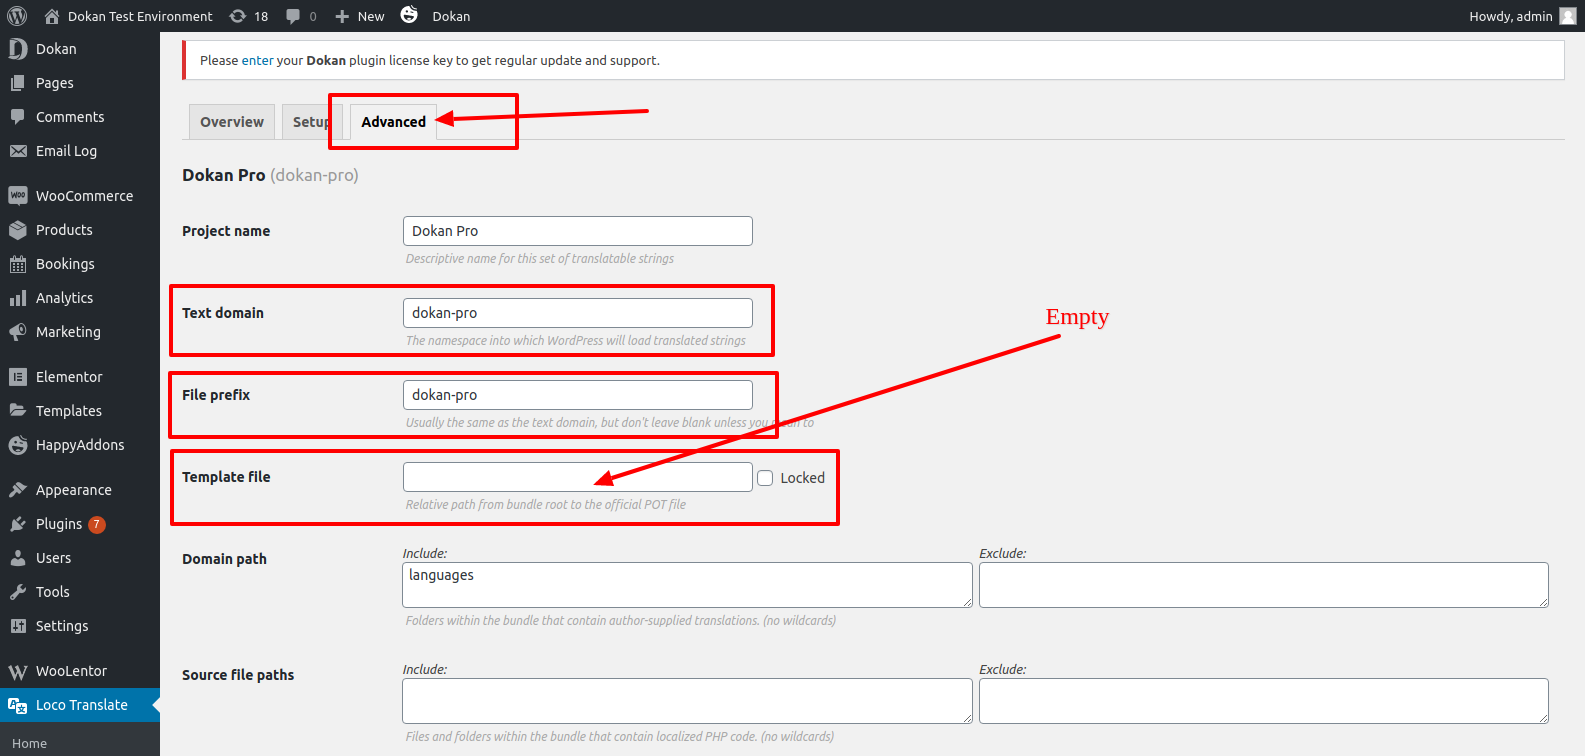Open the site home icon 'Dokan Test Environment'

click(52, 16)
